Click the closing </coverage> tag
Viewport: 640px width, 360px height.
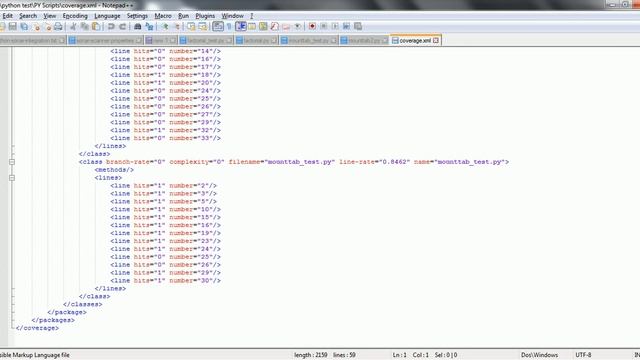pyautogui.click(x=37, y=328)
